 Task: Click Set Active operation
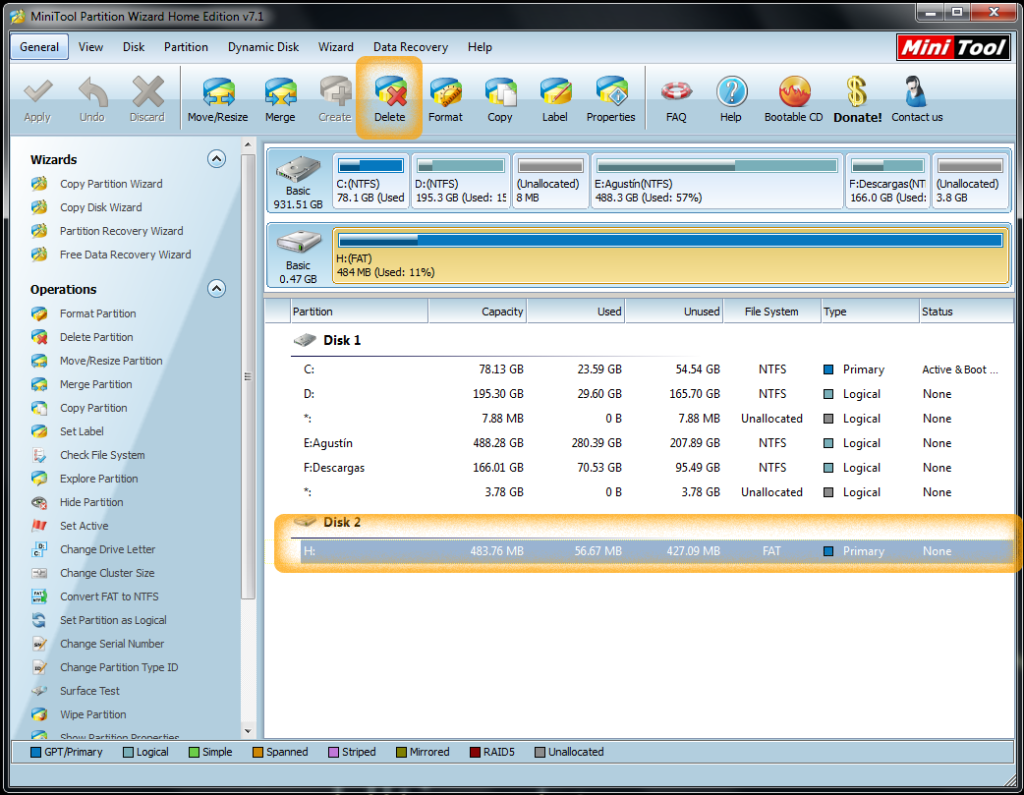coord(84,526)
